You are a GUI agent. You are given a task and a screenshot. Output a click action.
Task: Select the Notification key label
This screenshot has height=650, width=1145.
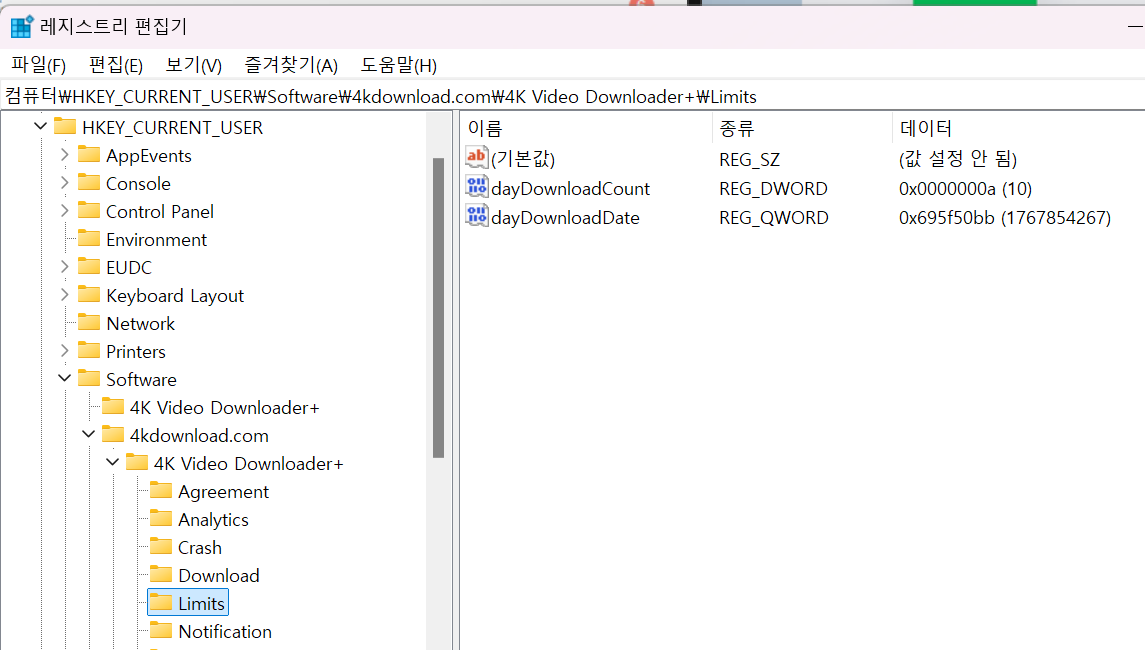point(225,632)
